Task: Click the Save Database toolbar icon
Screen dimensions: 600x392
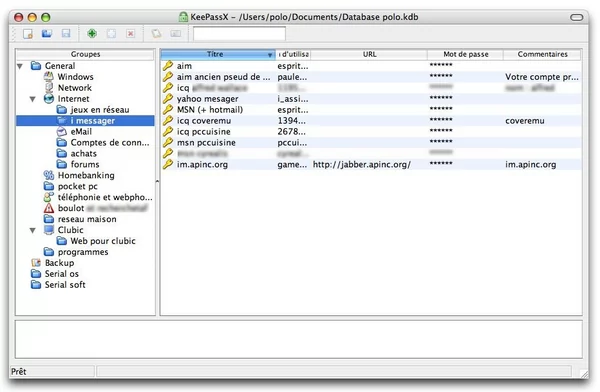Action: tap(66, 34)
